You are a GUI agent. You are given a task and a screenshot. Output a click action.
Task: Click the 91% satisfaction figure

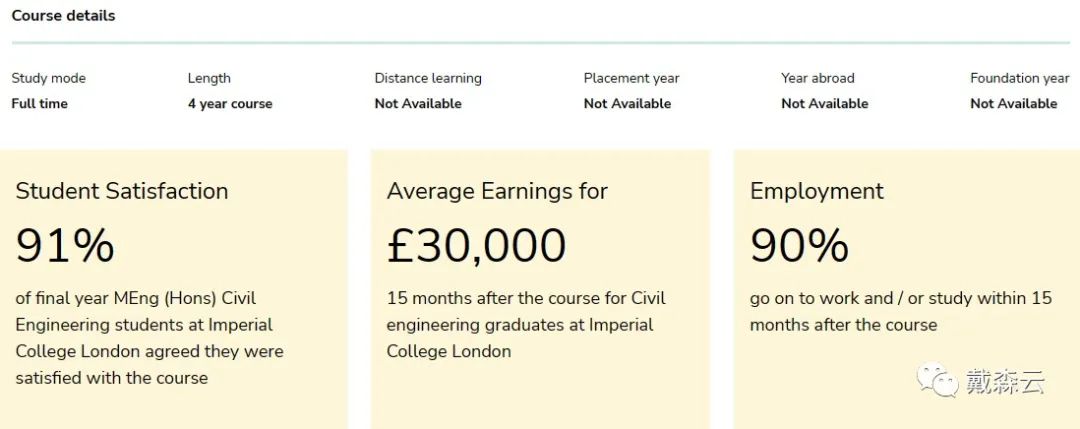pos(65,245)
